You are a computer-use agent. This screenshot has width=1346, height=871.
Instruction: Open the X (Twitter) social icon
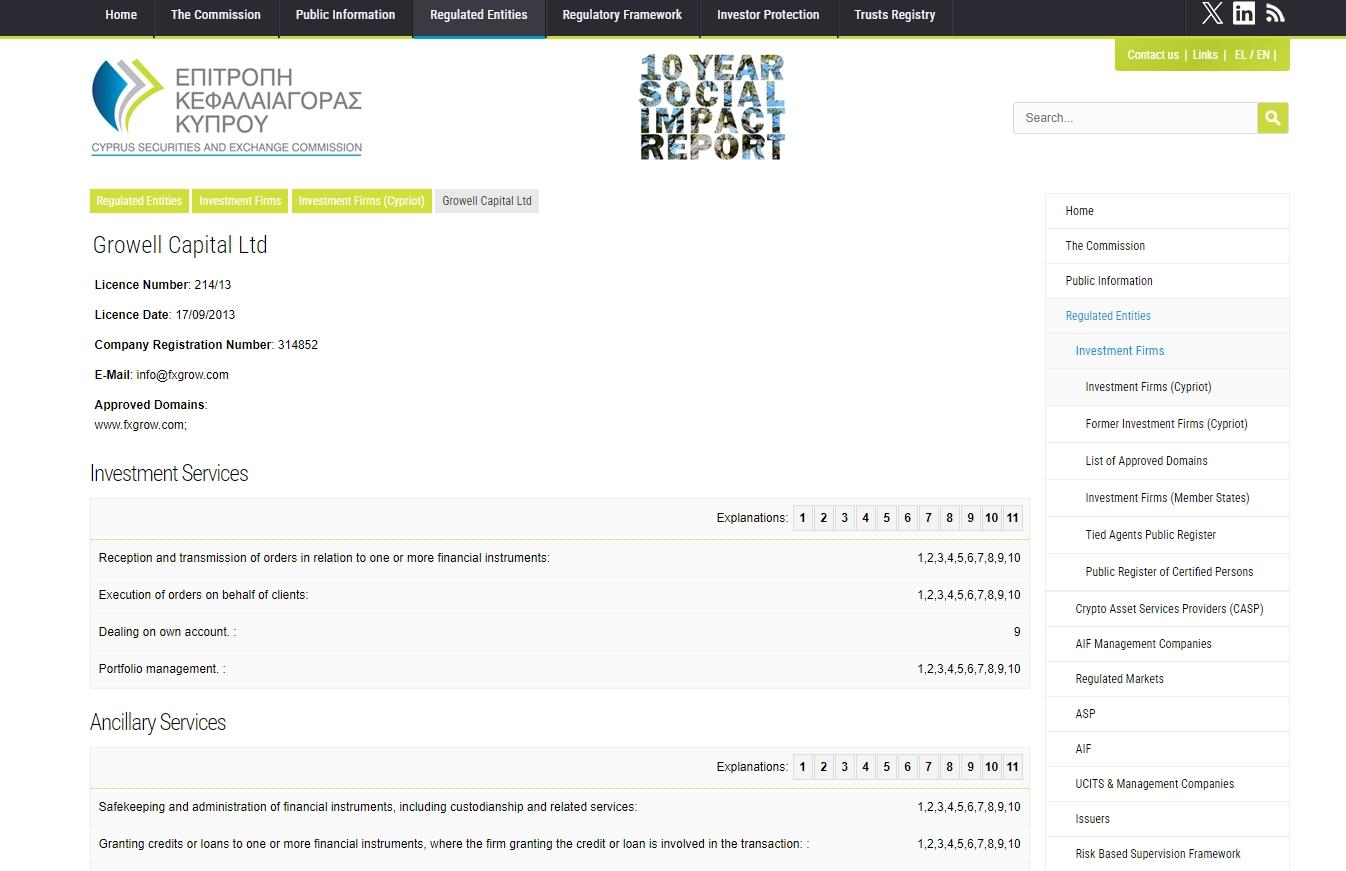coord(1212,13)
